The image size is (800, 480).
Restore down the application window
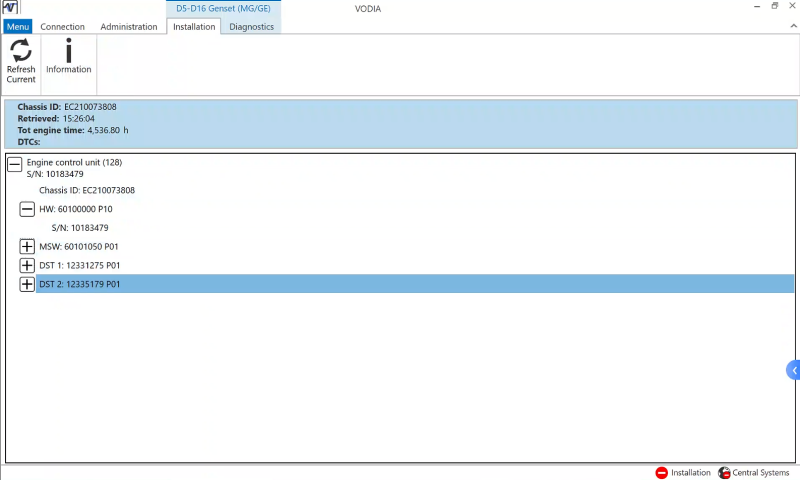tap(774, 7)
